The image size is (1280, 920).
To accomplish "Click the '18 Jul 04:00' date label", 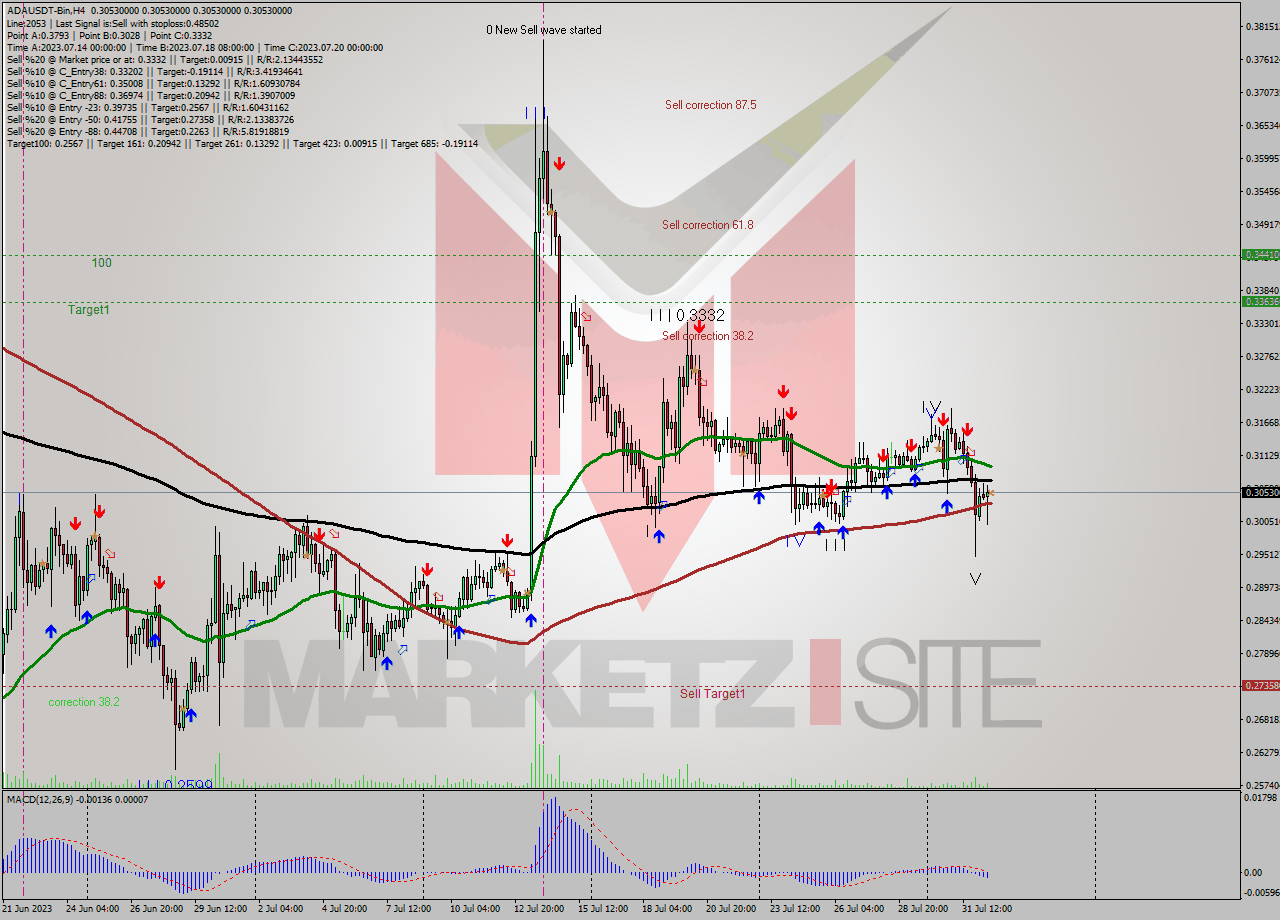I will click(667, 909).
